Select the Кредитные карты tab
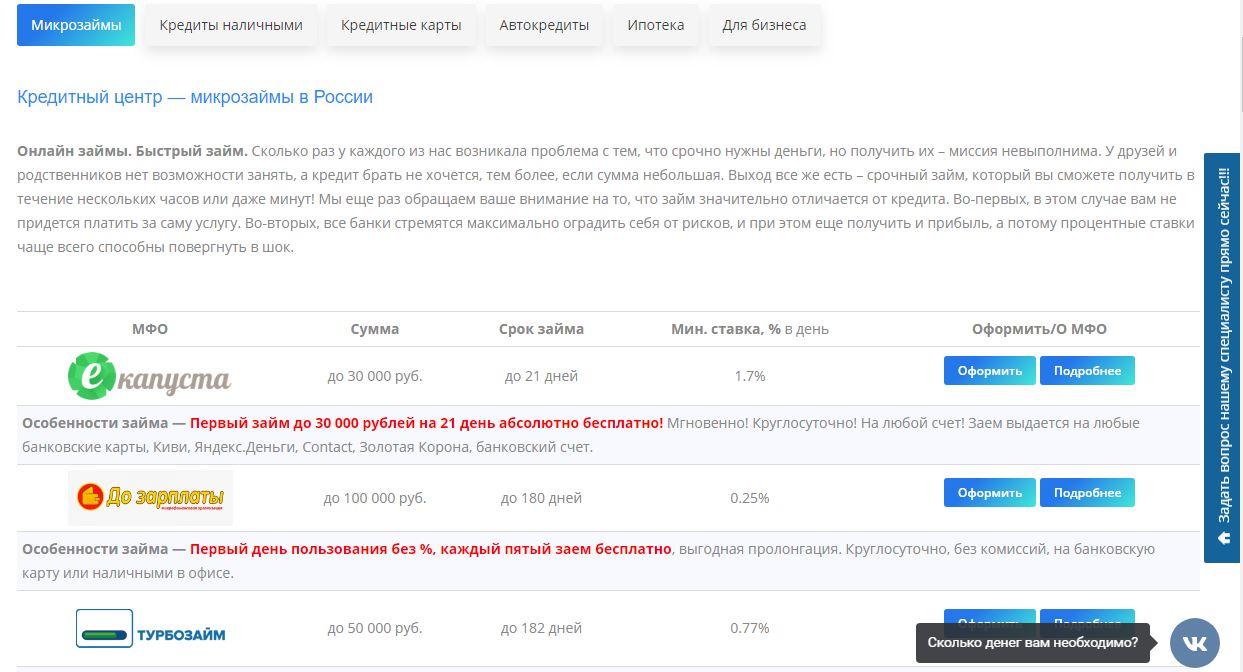Image resolution: width=1243 pixels, height=672 pixels. tap(401, 25)
